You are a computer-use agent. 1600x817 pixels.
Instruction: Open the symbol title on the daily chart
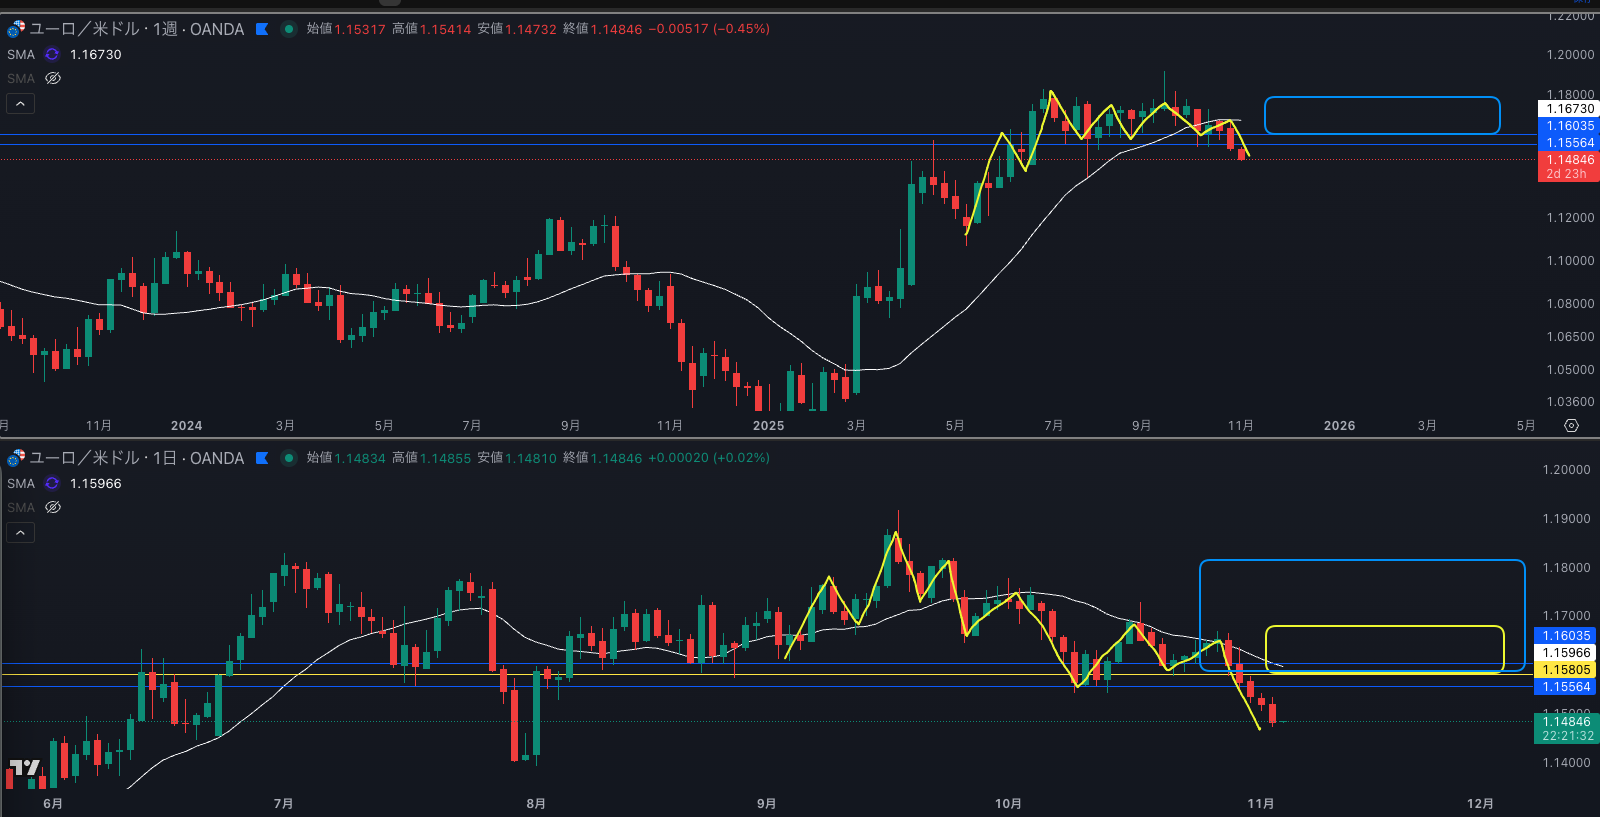point(136,458)
